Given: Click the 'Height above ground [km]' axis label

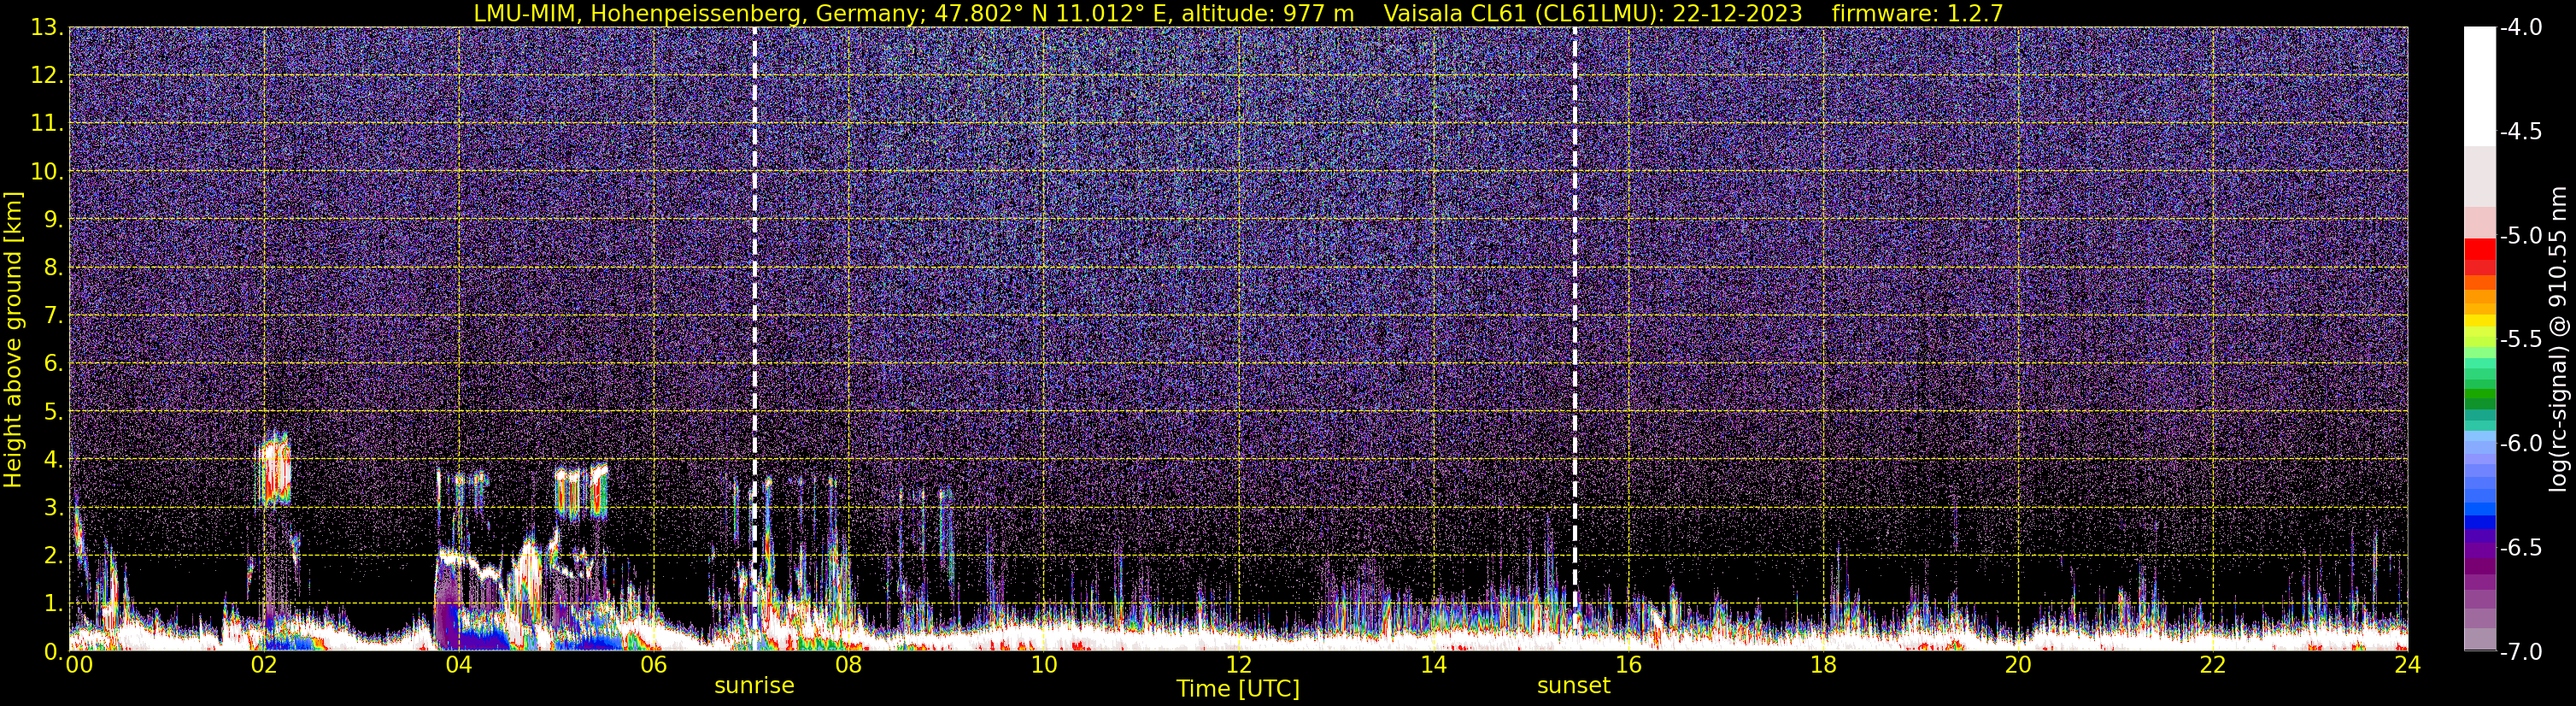Looking at the screenshot, I should click(13, 339).
